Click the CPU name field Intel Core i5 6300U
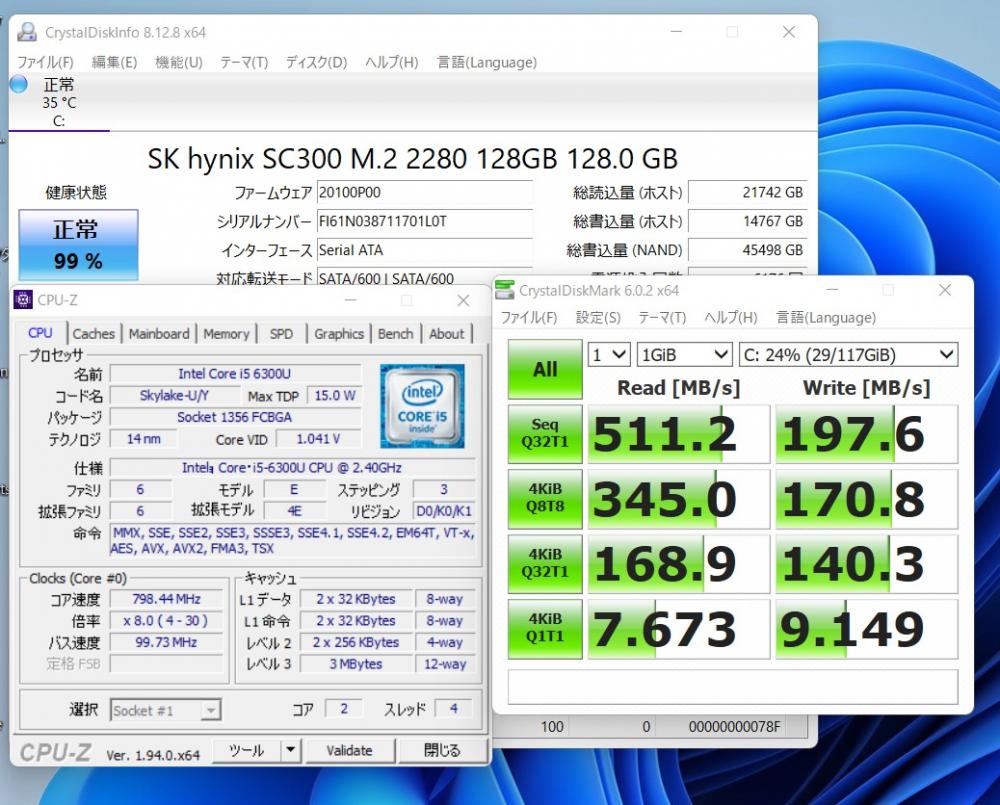The image size is (1000, 805). (235, 374)
